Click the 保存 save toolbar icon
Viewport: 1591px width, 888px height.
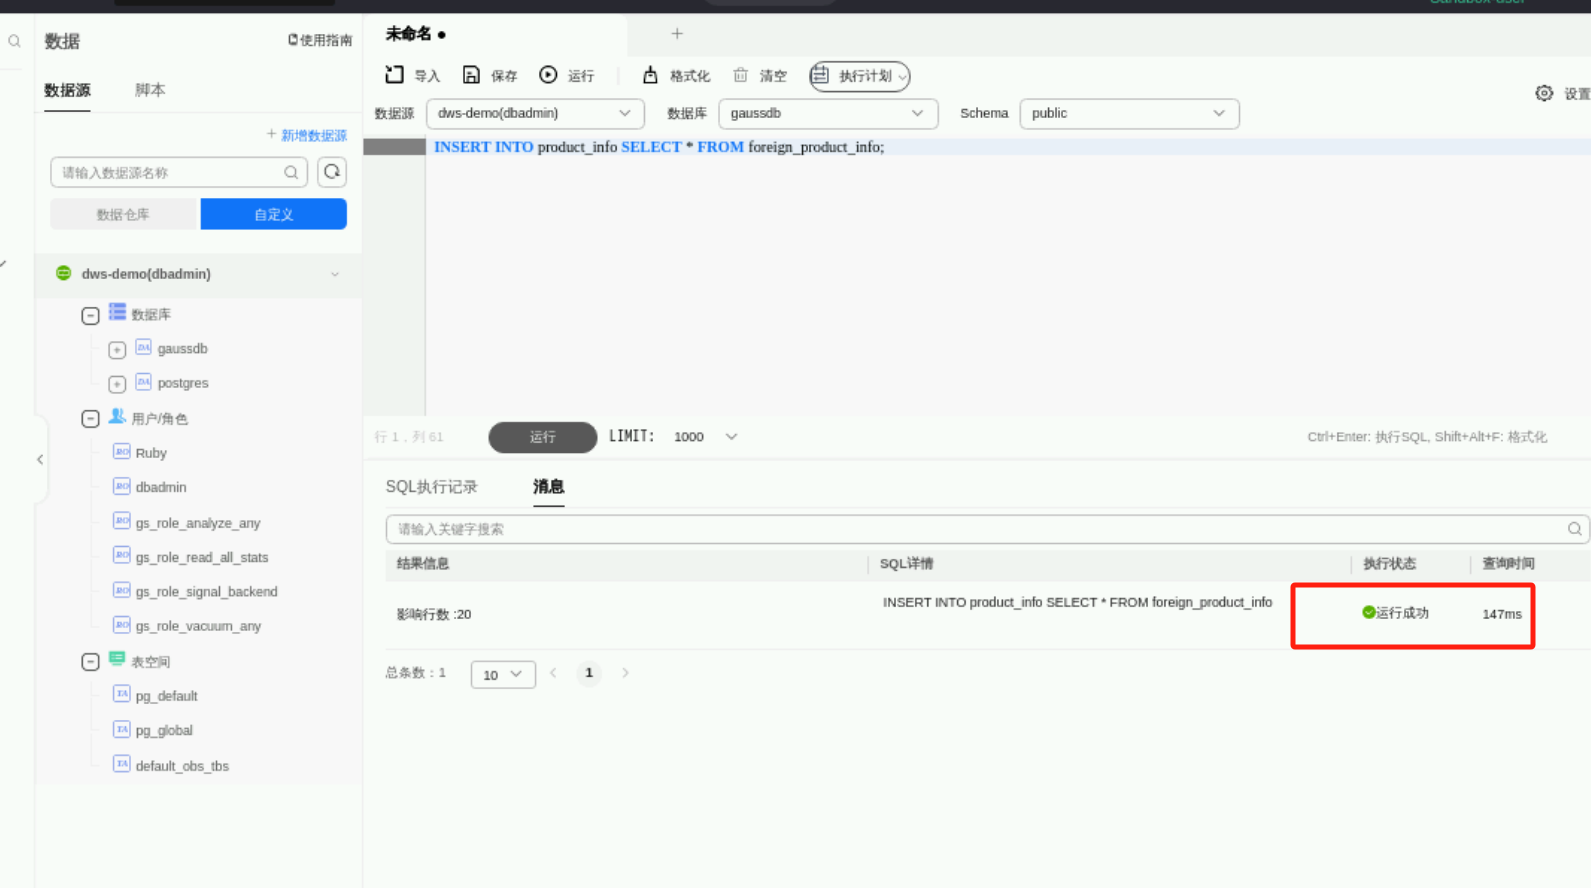point(471,75)
